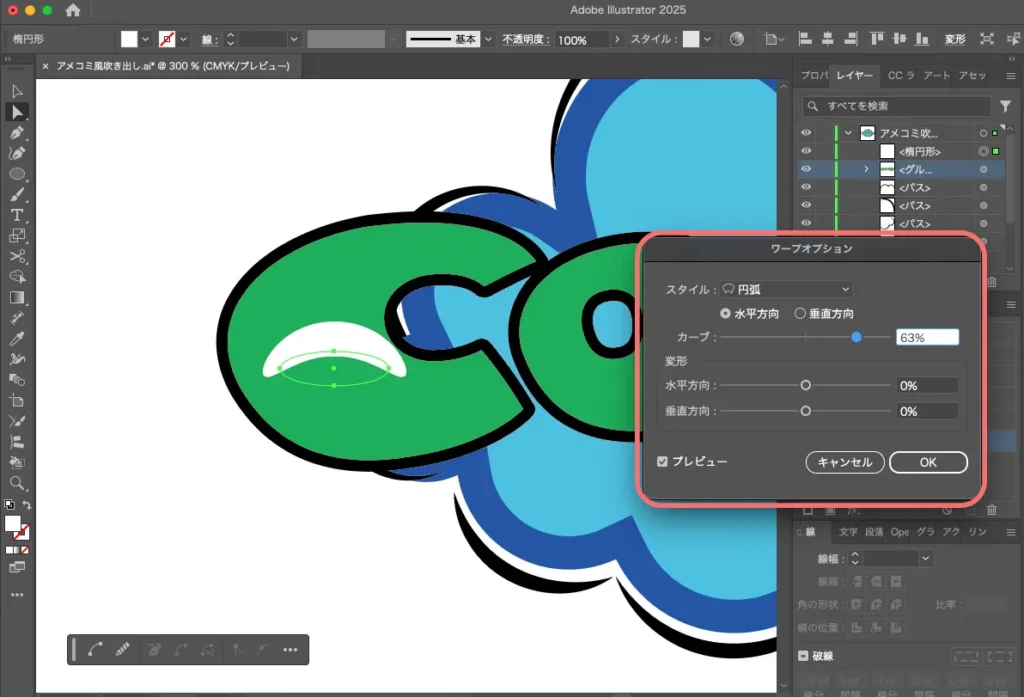Image resolution: width=1024 pixels, height=697 pixels.
Task: Activate the Zoom magnifier tool
Action: (17, 483)
